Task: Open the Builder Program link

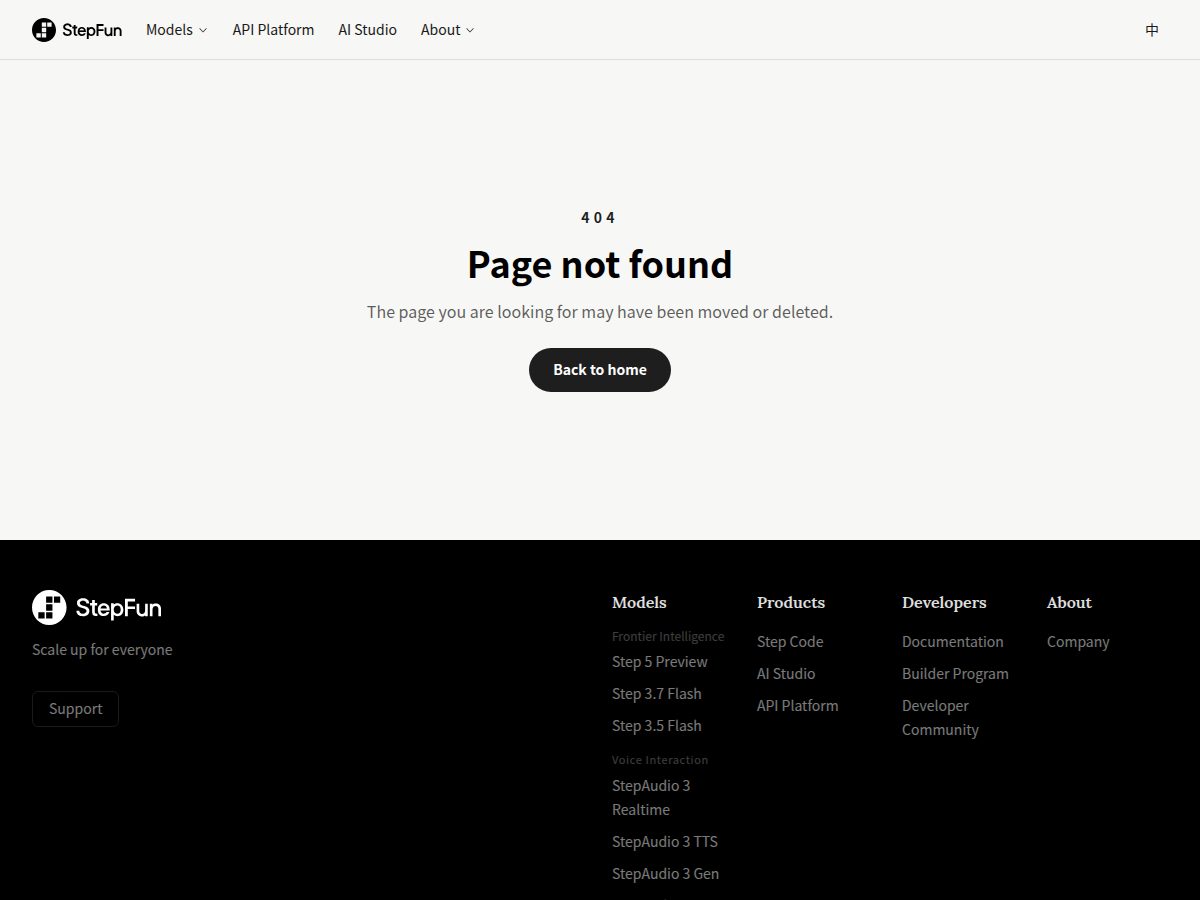Action: (955, 674)
